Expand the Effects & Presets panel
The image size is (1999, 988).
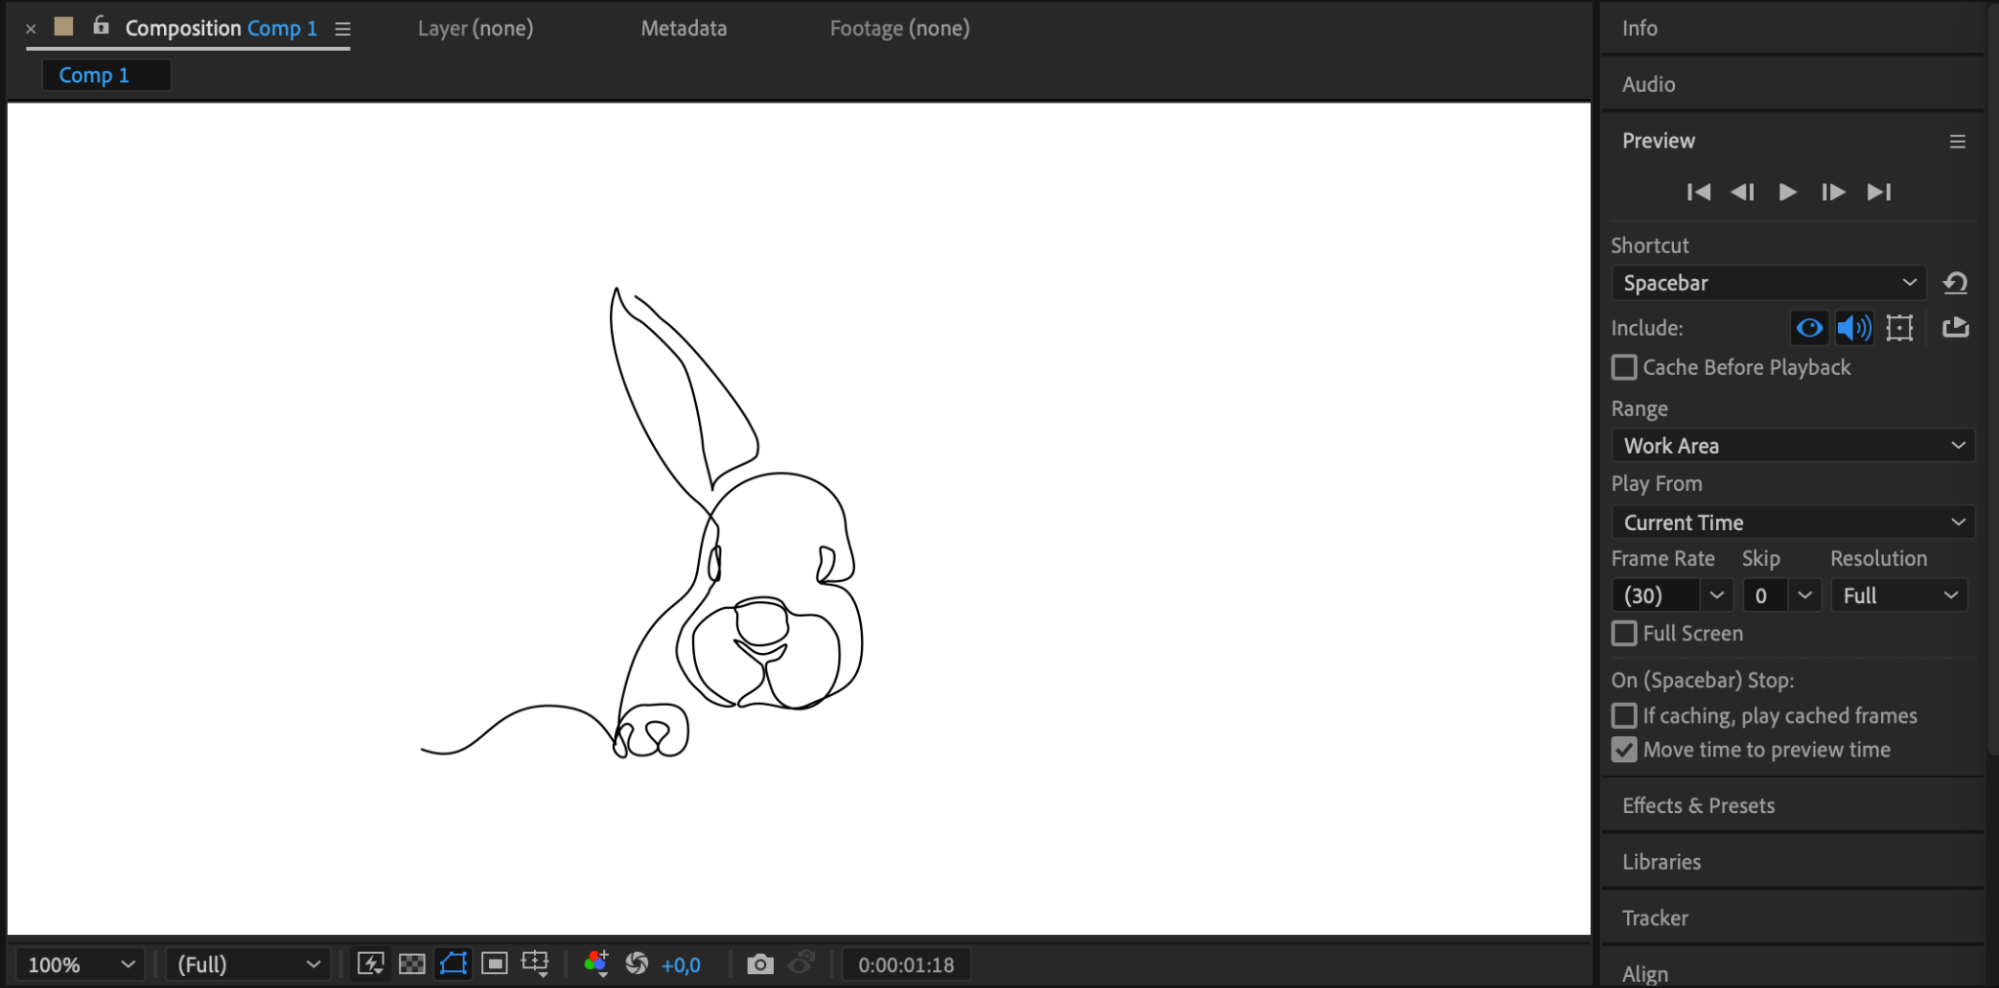1699,806
